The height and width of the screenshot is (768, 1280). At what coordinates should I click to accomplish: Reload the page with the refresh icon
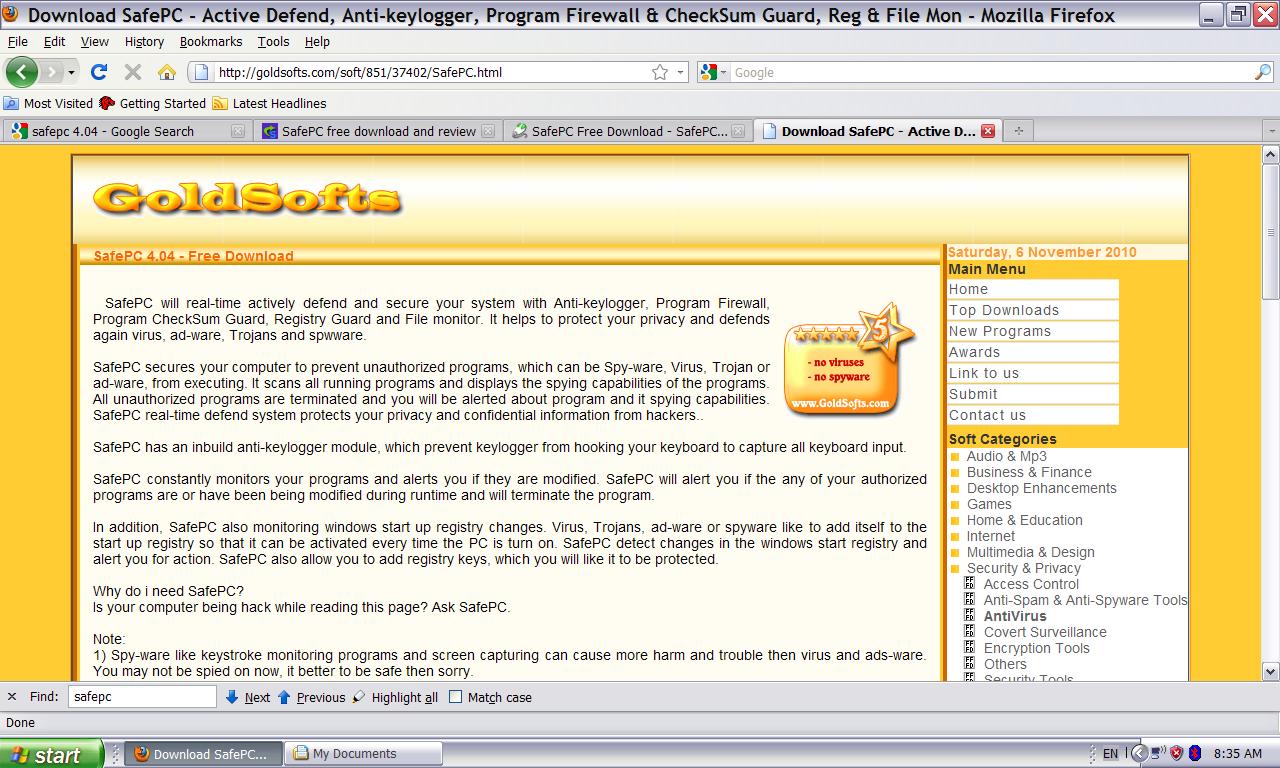(x=98, y=72)
